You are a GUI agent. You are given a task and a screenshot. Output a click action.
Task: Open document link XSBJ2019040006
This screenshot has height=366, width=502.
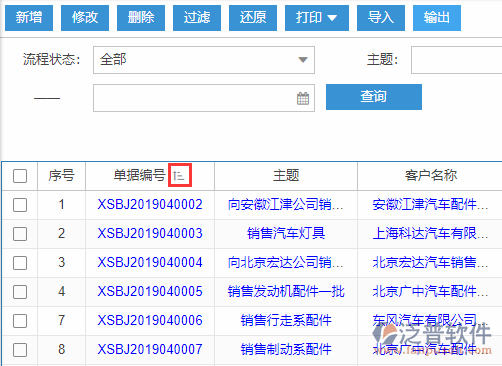150,320
